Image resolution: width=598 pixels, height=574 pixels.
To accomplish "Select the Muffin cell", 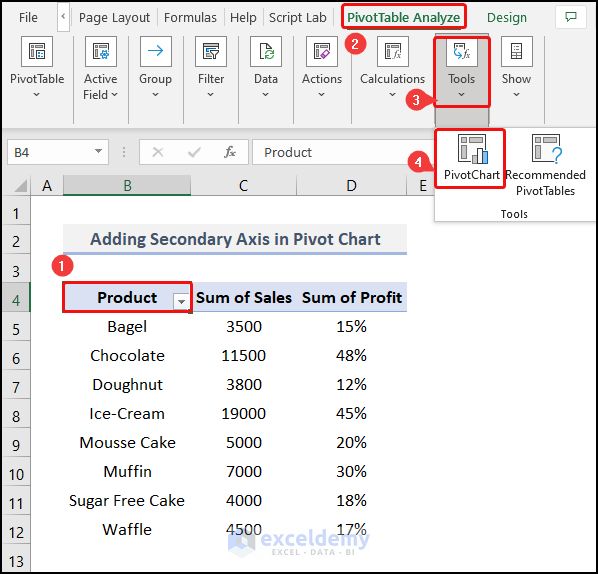I will coord(127,471).
